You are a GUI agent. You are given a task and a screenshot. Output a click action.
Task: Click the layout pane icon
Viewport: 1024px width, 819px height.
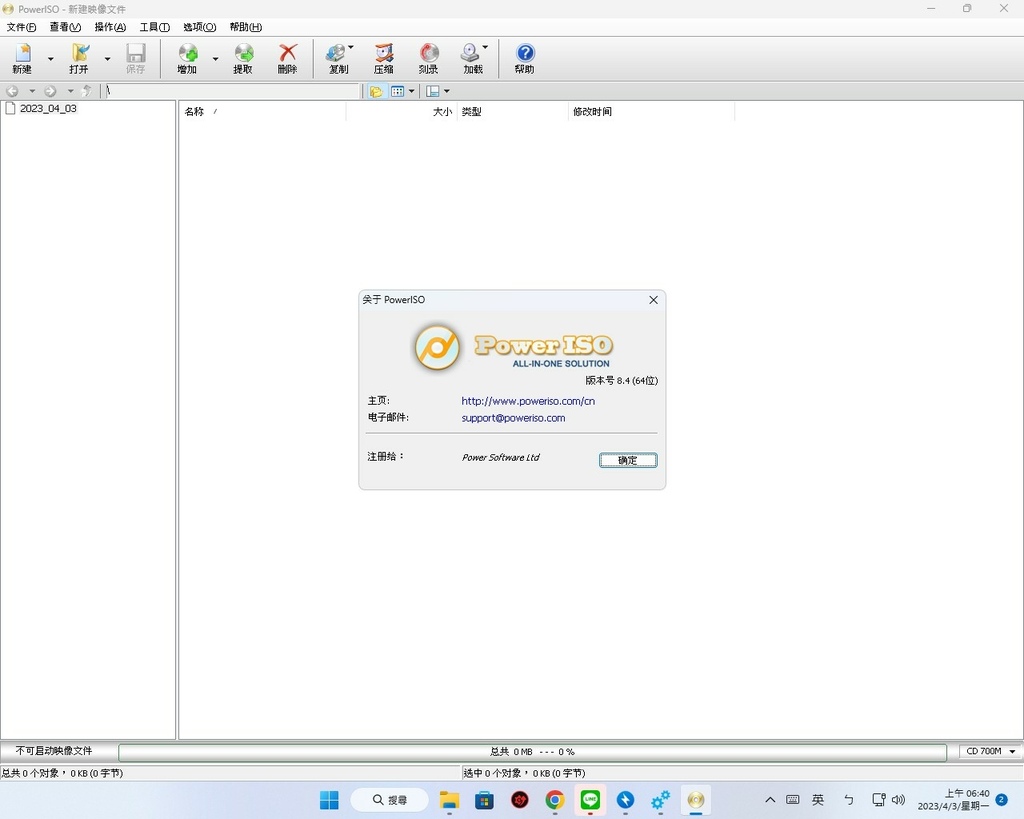[432, 91]
